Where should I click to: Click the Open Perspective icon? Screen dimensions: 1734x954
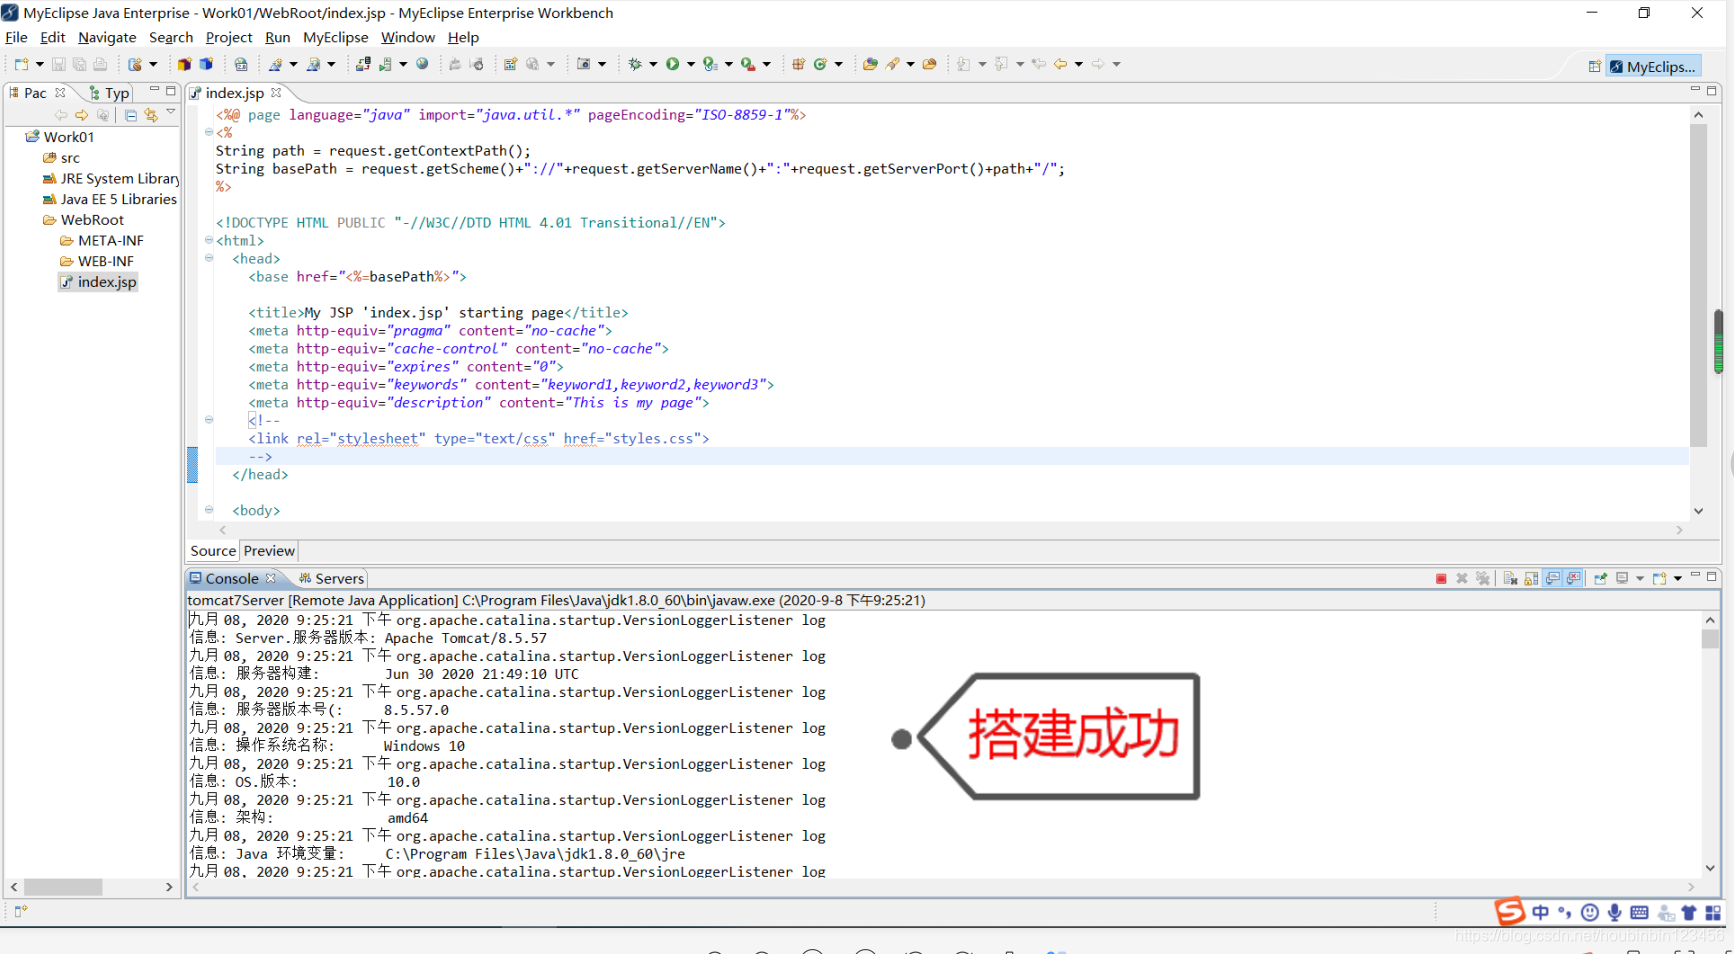(x=1594, y=67)
